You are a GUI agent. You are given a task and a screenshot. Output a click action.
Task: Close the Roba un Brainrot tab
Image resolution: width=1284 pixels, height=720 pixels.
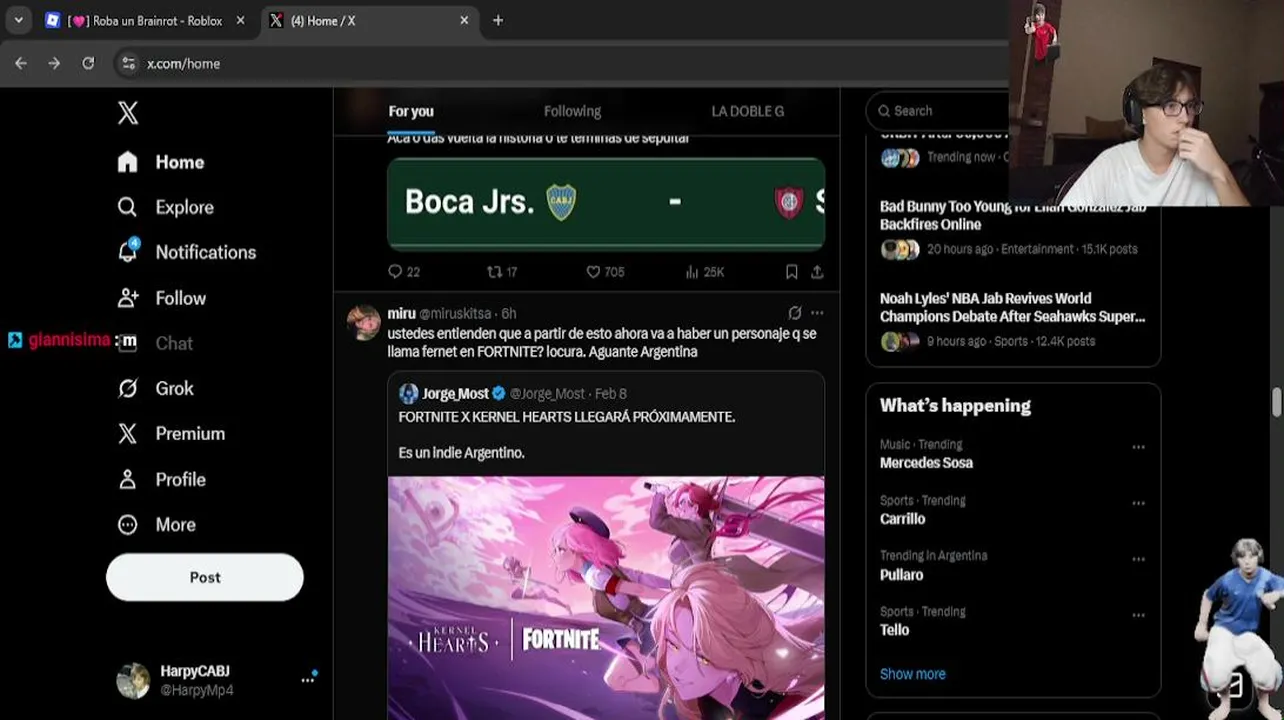coord(240,20)
